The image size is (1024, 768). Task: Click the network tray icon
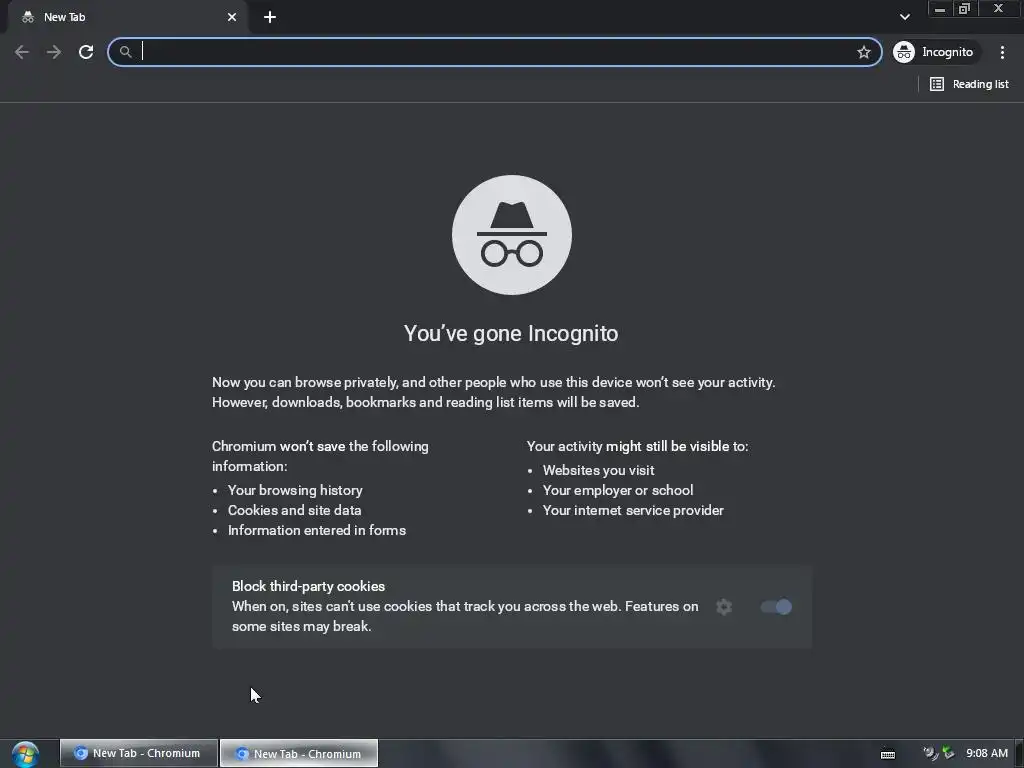[948, 753]
